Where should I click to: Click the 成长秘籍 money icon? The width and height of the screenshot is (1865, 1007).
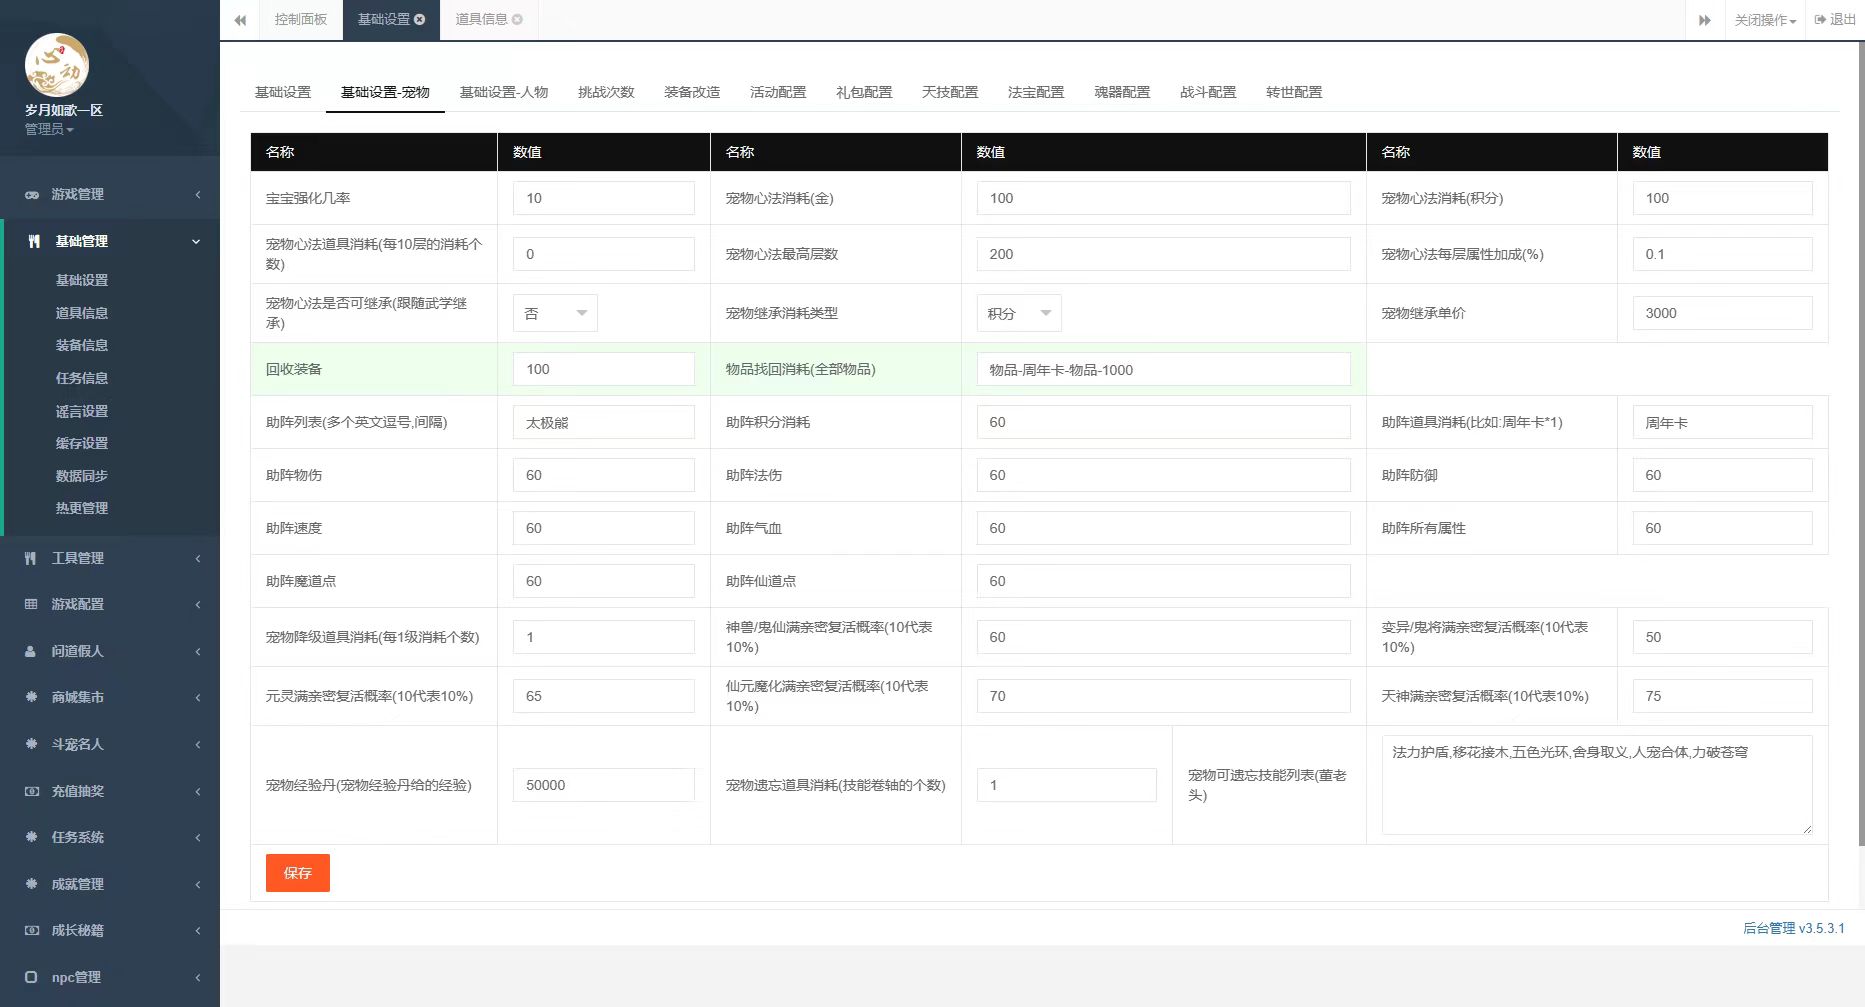(31, 930)
